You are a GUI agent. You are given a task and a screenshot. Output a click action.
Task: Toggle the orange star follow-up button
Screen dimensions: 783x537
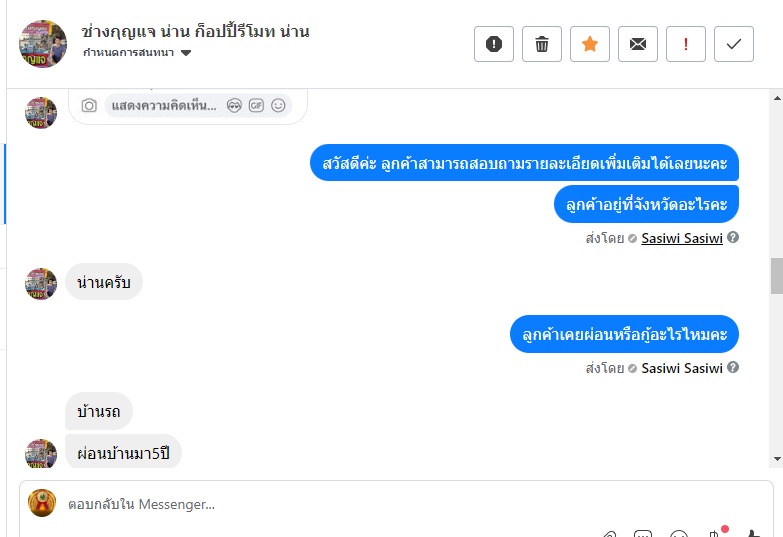click(x=590, y=44)
